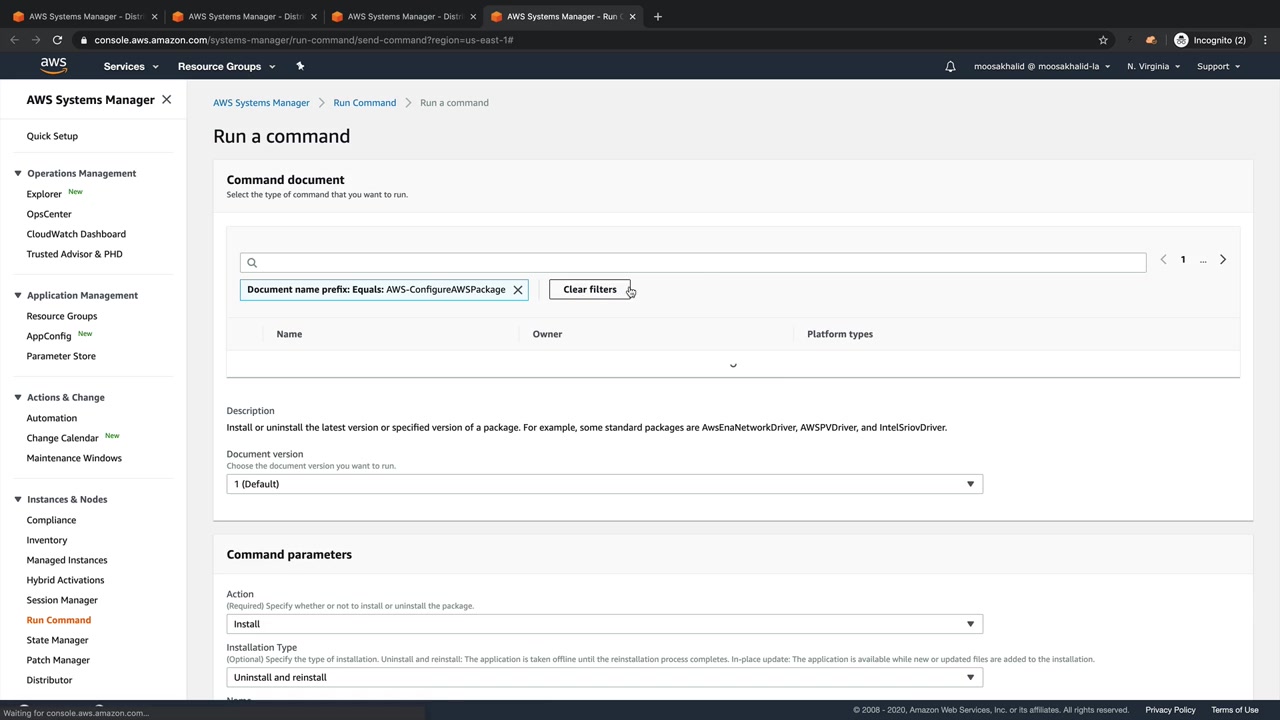This screenshot has width=1280, height=720.
Task: Remove the AWS-ConfigureAWSPackage filter chip
Action: [x=518, y=290]
